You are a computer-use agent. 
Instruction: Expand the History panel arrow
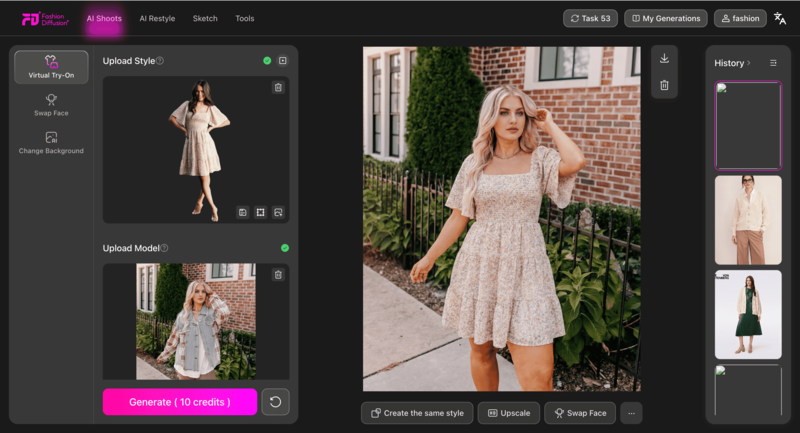point(748,63)
